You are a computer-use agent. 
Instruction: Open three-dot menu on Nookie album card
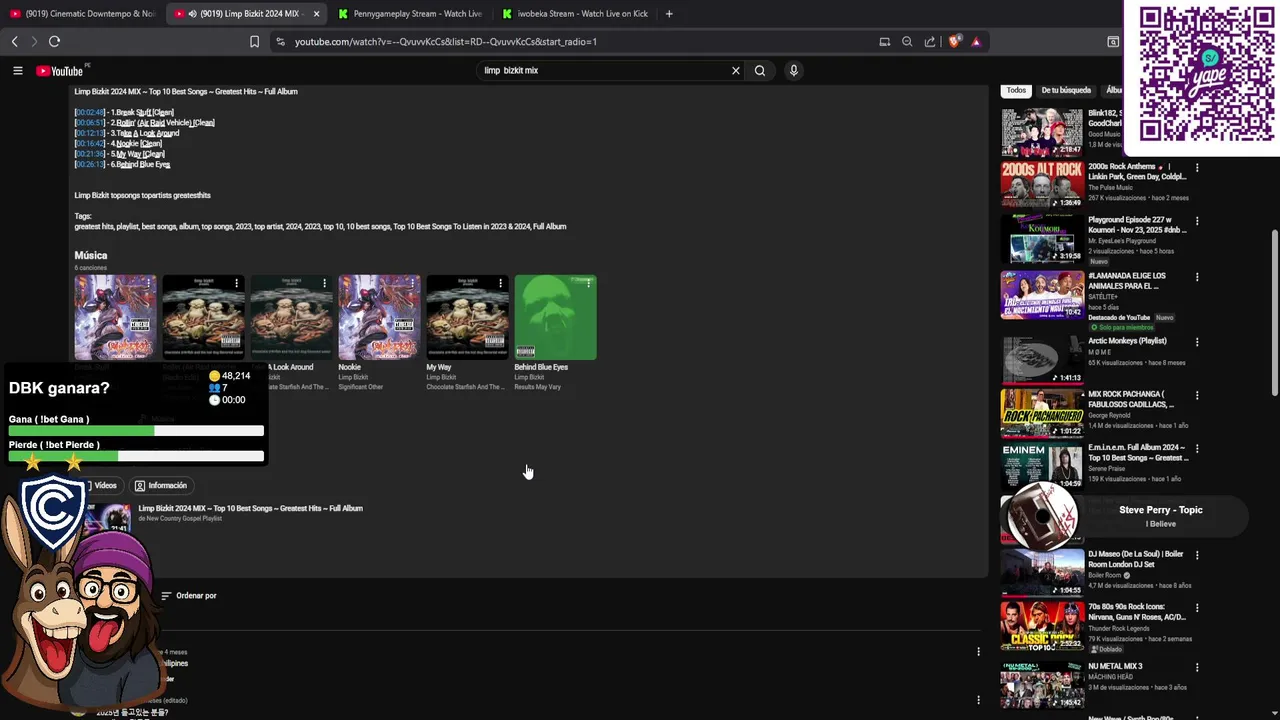[x=412, y=284]
